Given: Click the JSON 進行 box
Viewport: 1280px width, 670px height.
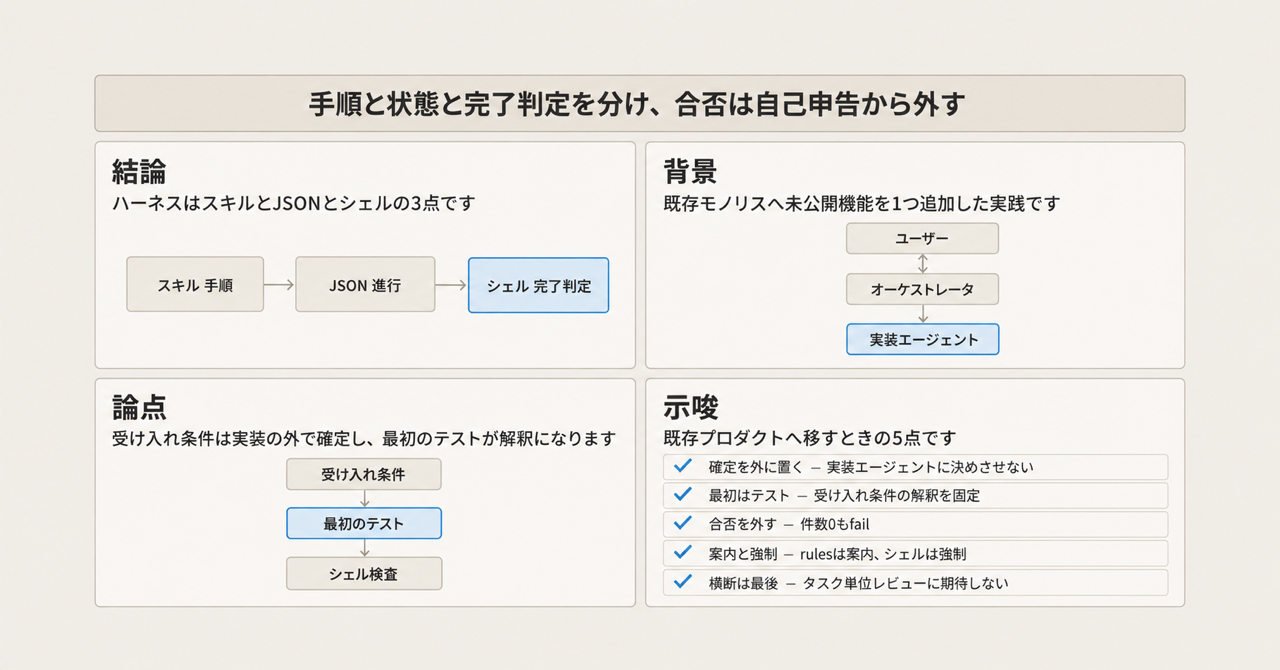Looking at the screenshot, I should pos(364,284).
